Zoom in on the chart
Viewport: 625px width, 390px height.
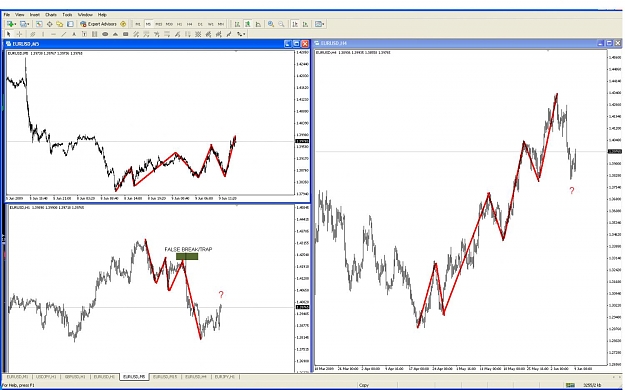coord(271,24)
